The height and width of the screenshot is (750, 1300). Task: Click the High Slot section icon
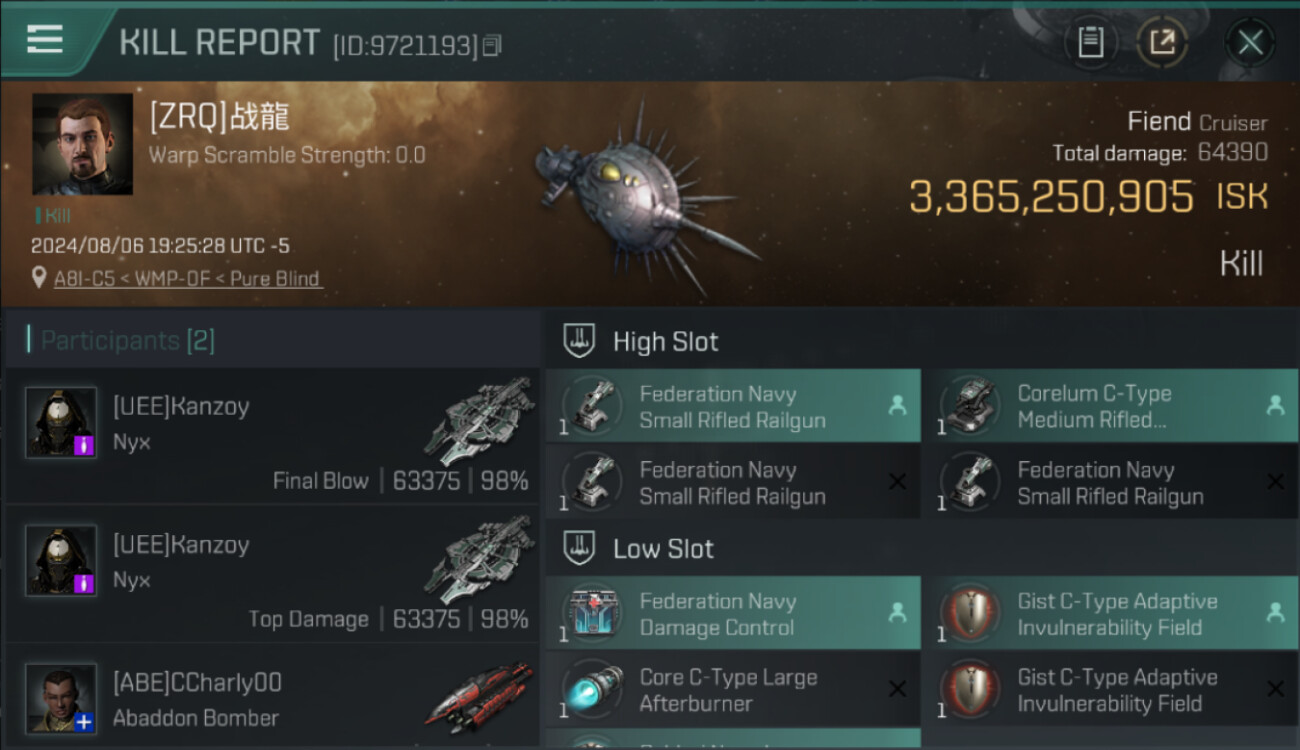point(580,341)
